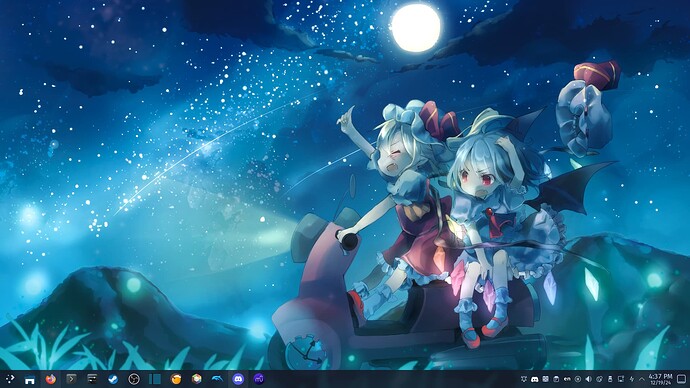Open the settings sliders taskbar icon
The width and height of the screenshot is (690, 388).
92,379
